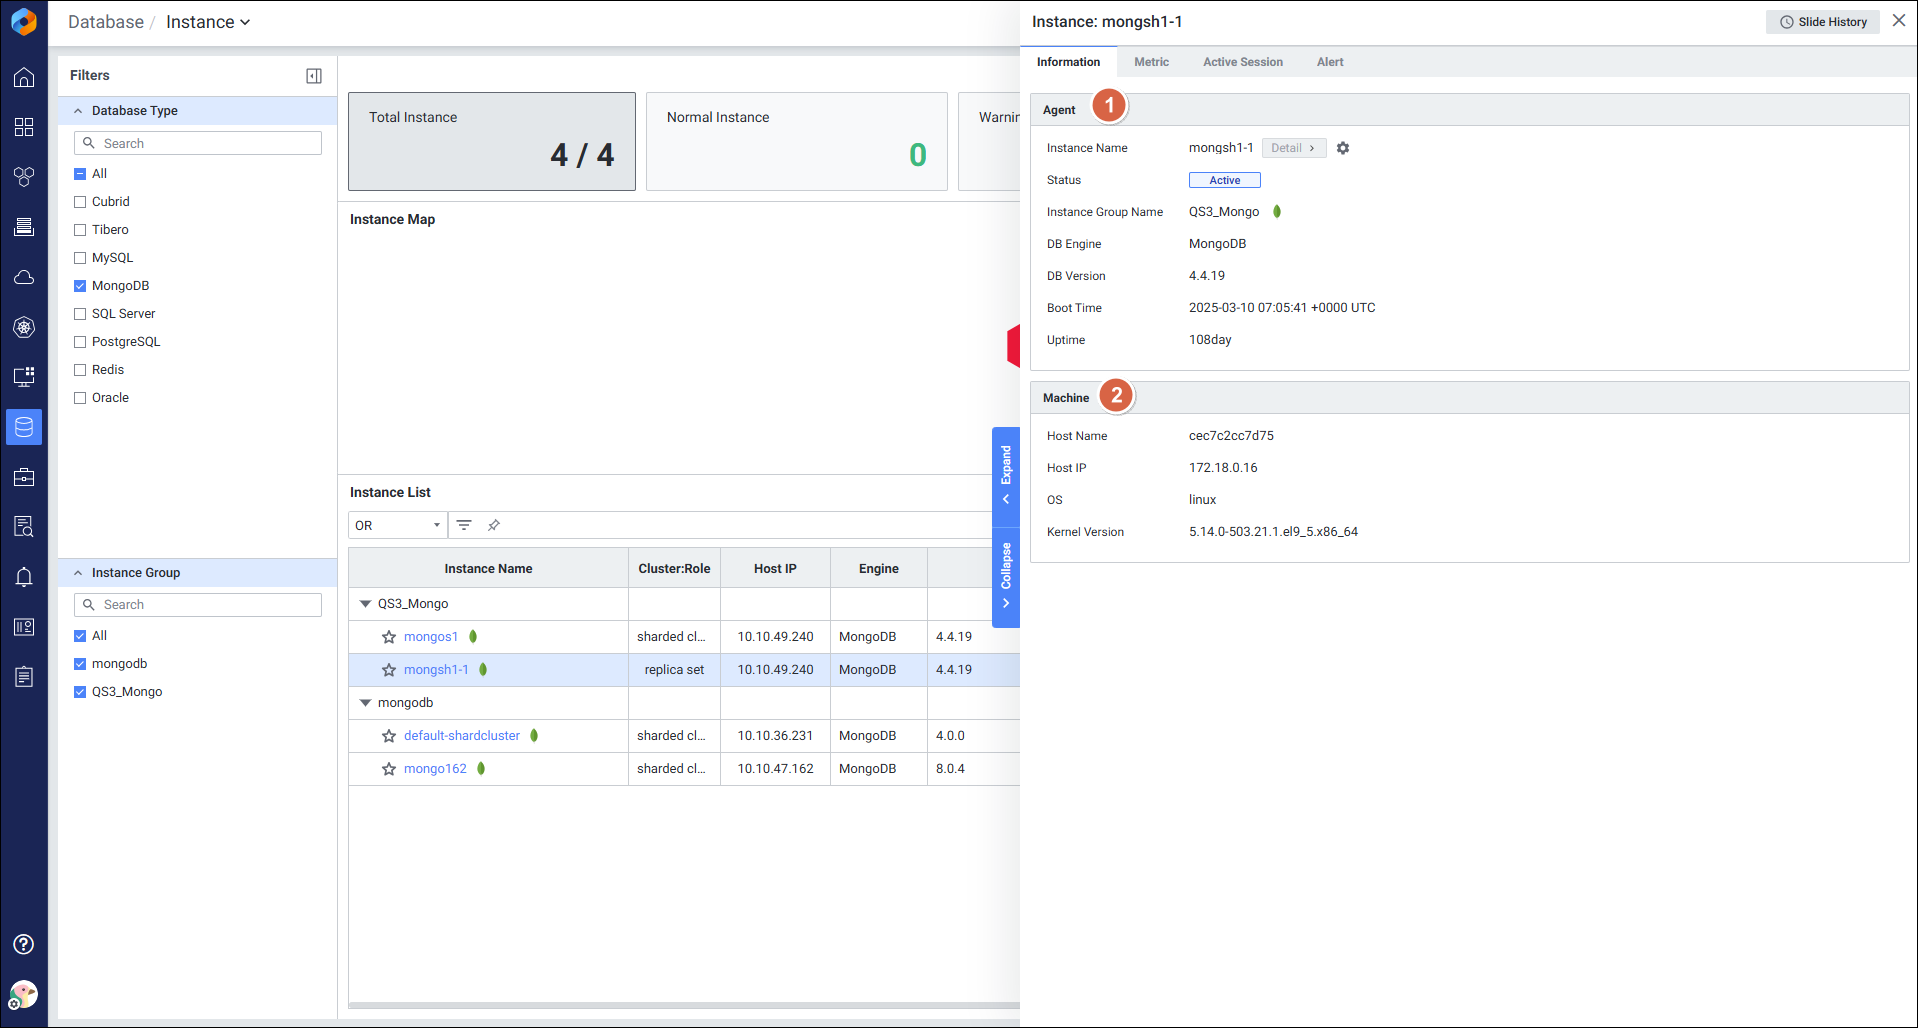Favorite mongos1 using its star icon
Image resolution: width=1918 pixels, height=1028 pixels.
(389, 637)
